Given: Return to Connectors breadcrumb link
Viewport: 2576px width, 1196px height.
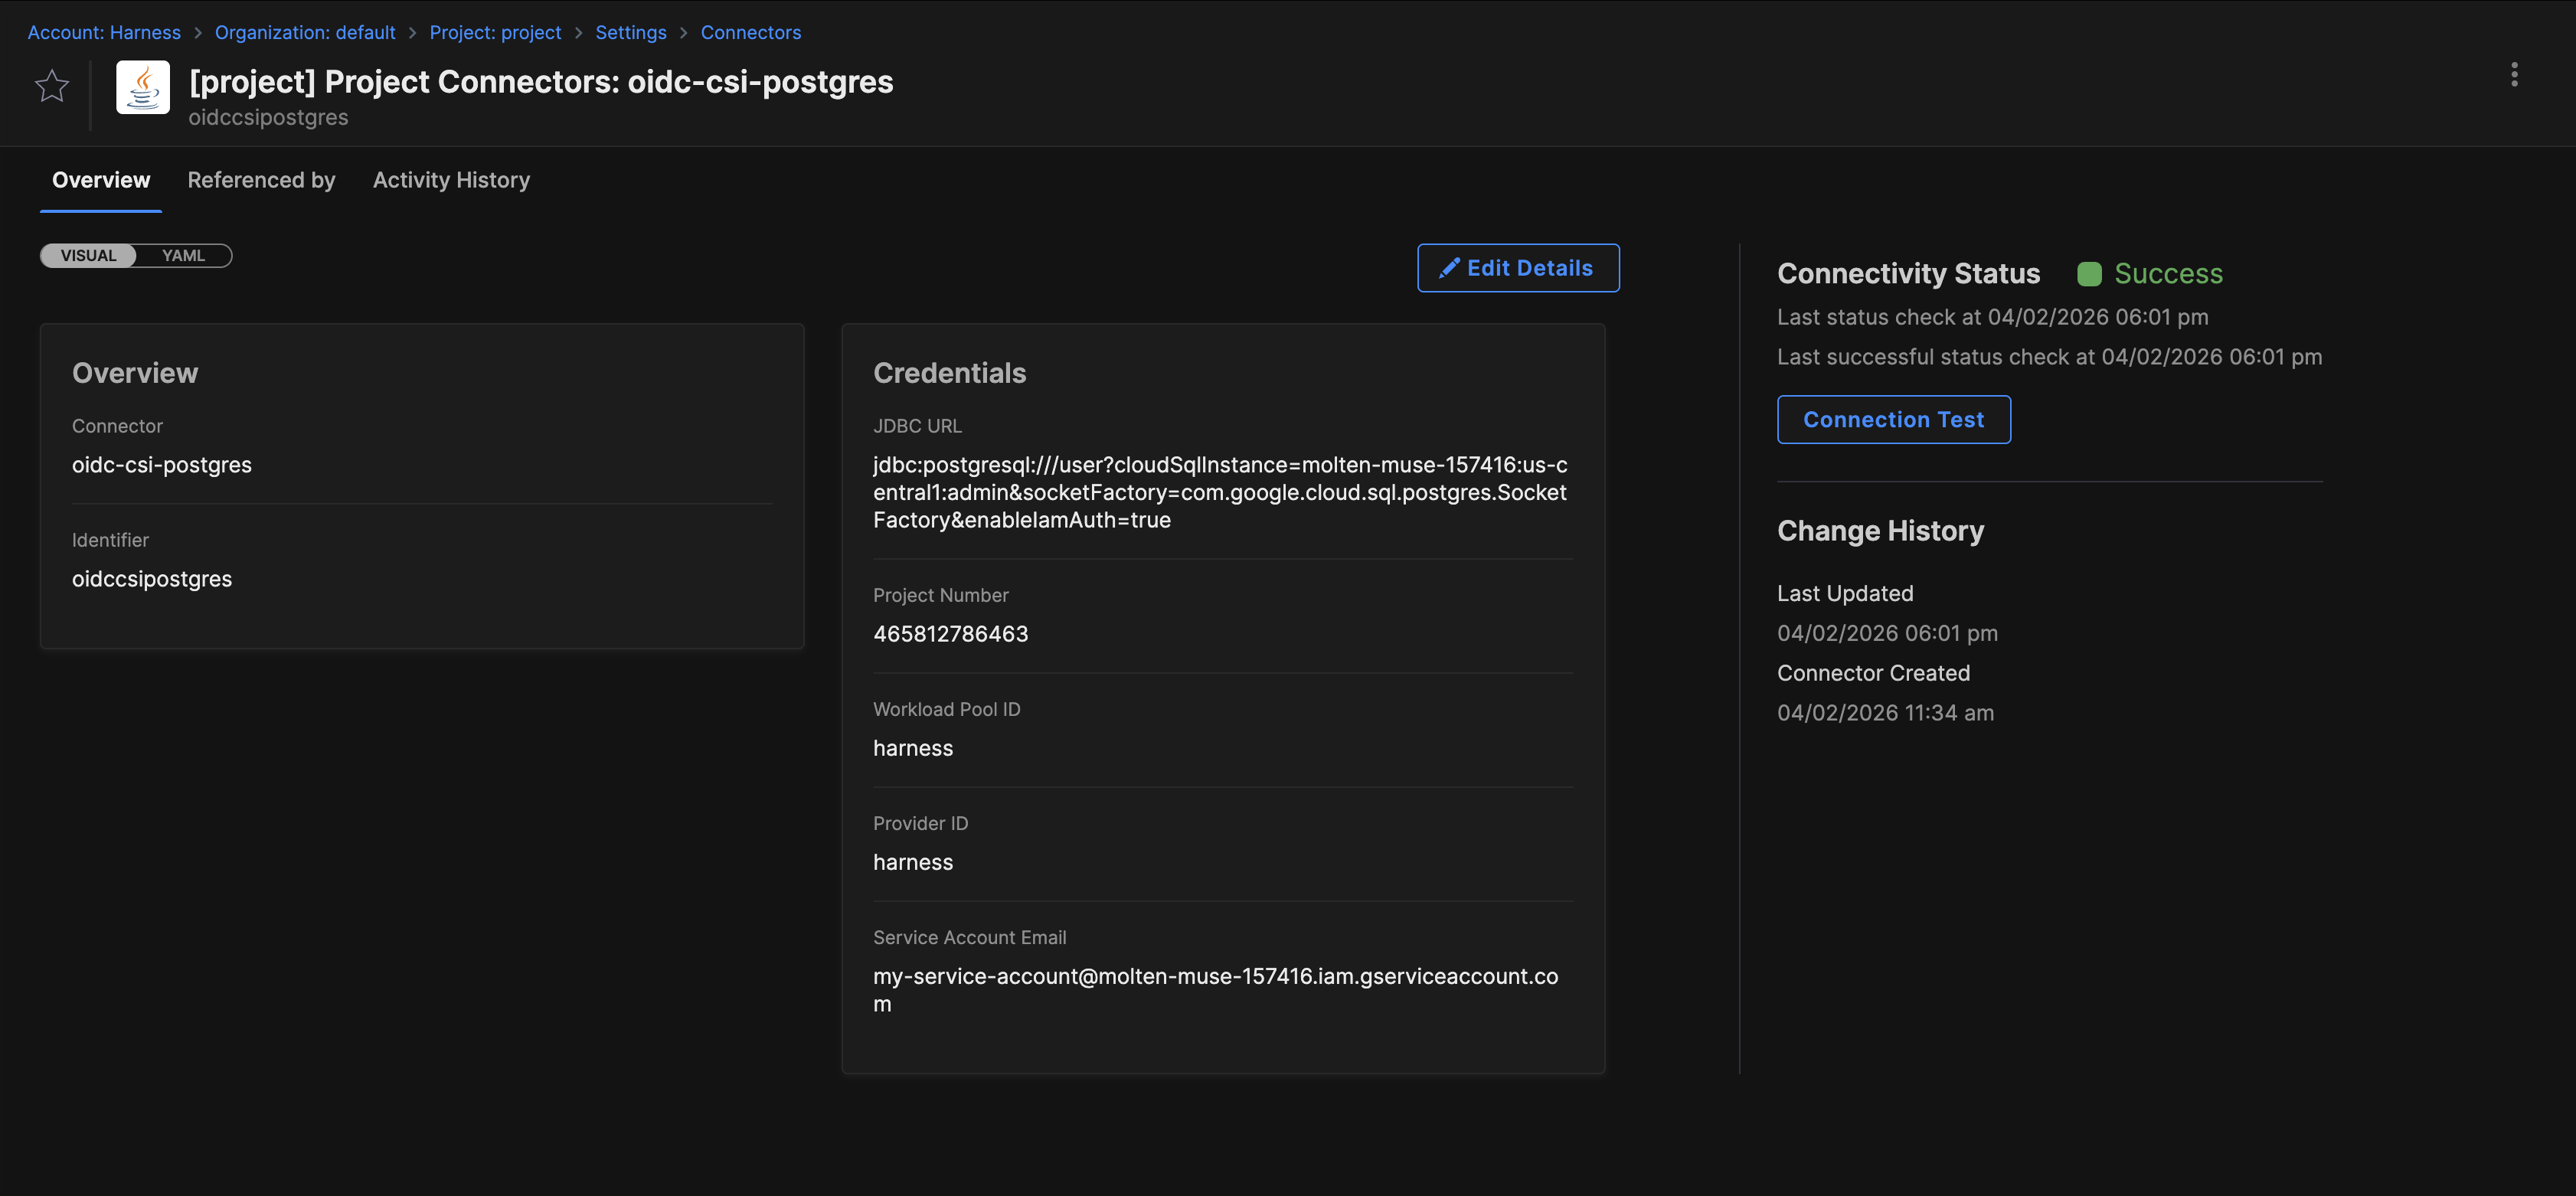Looking at the screenshot, I should tap(750, 32).
